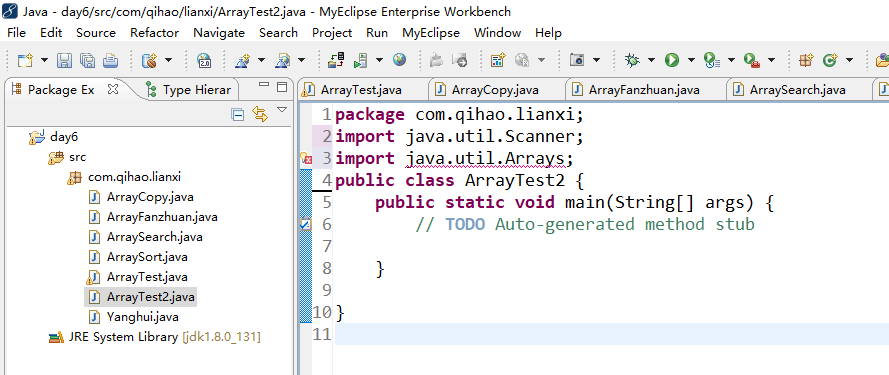This screenshot has height=375, width=889.
Task: Click the task marker on line 6
Action: (x=306, y=225)
